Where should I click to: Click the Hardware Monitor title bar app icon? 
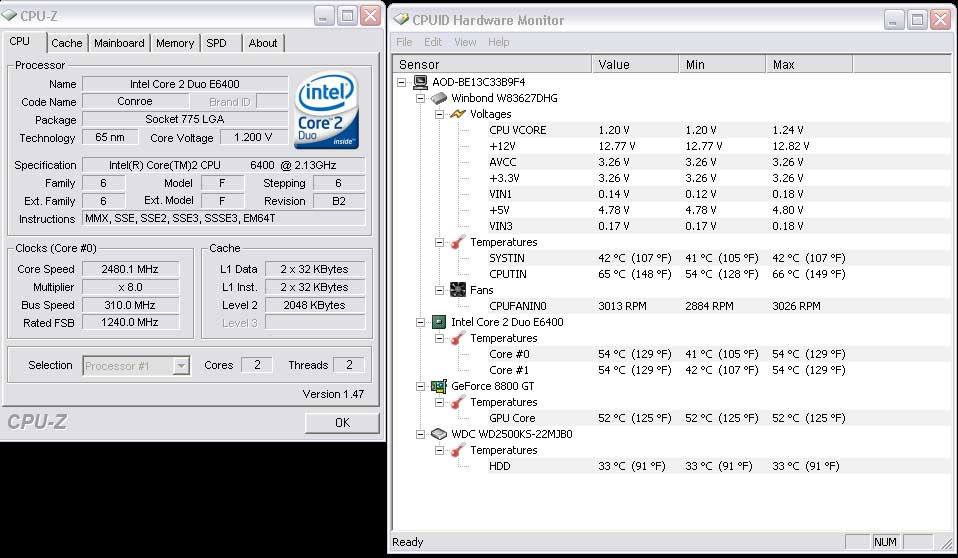(401, 20)
